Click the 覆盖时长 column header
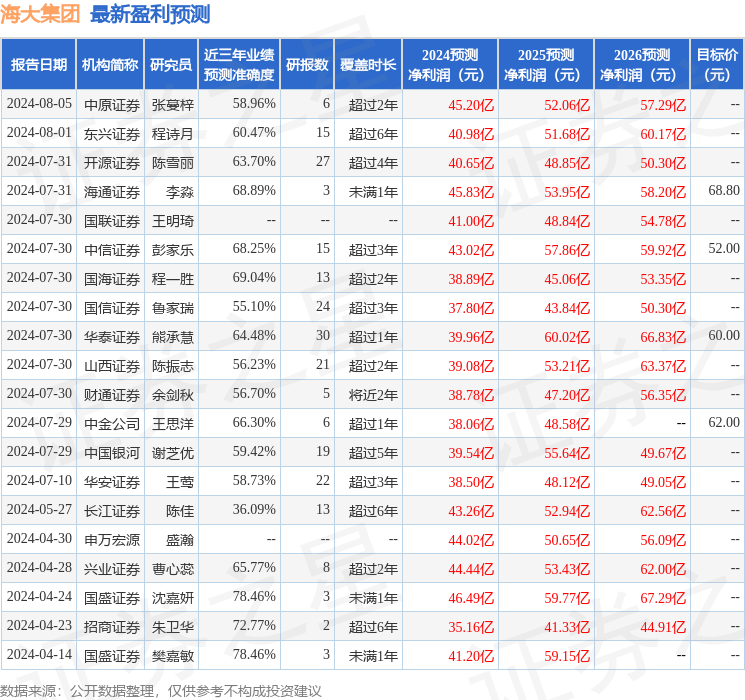Screen dimensions: 745x700 (368, 65)
